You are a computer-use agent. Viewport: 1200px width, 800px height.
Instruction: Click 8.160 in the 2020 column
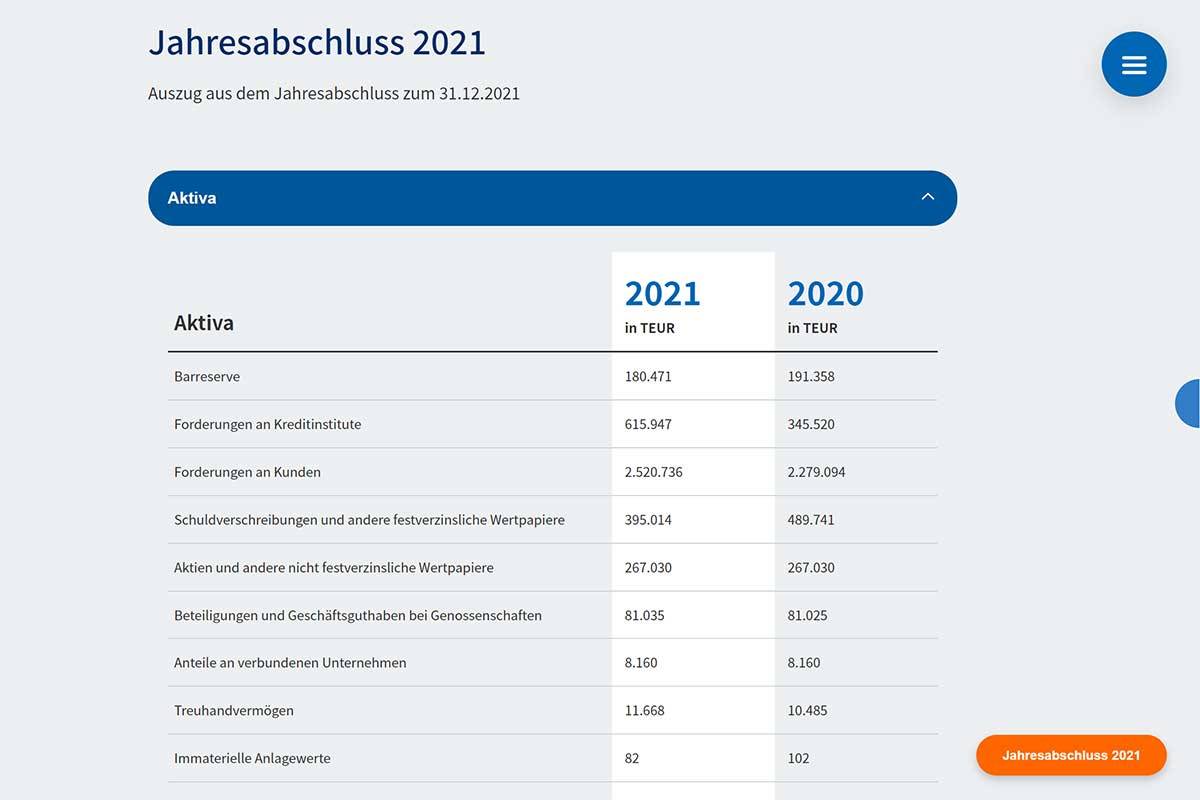coord(804,663)
